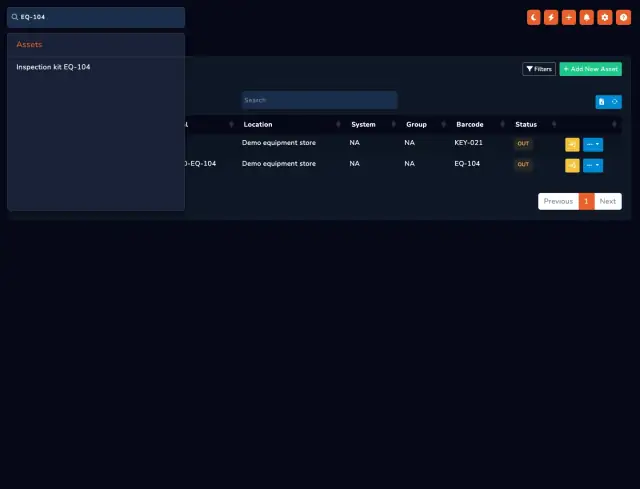Focus the global search field containing EQ-104
Screen dimensions: 640x489
click(96, 17)
